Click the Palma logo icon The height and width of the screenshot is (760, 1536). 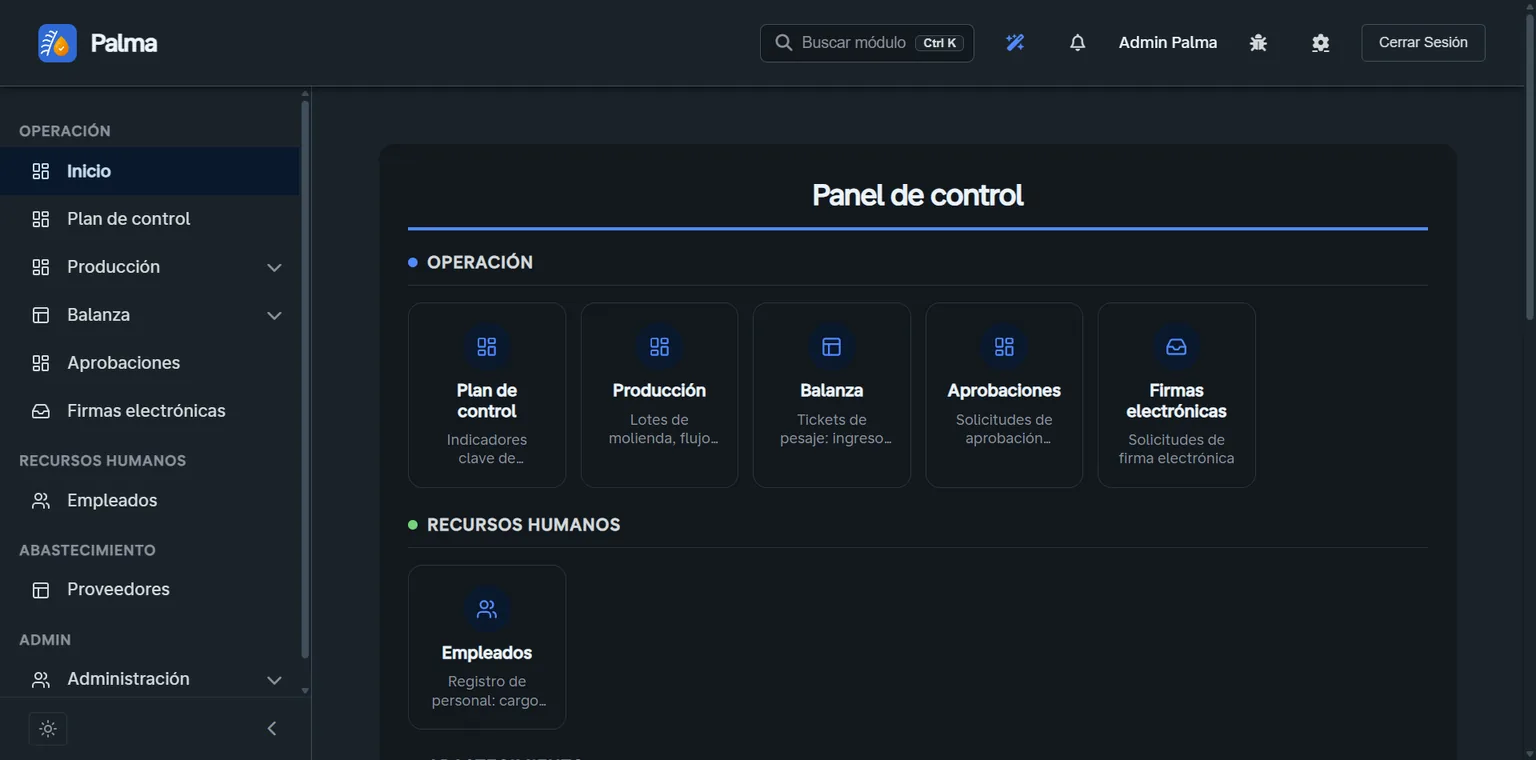(x=58, y=43)
